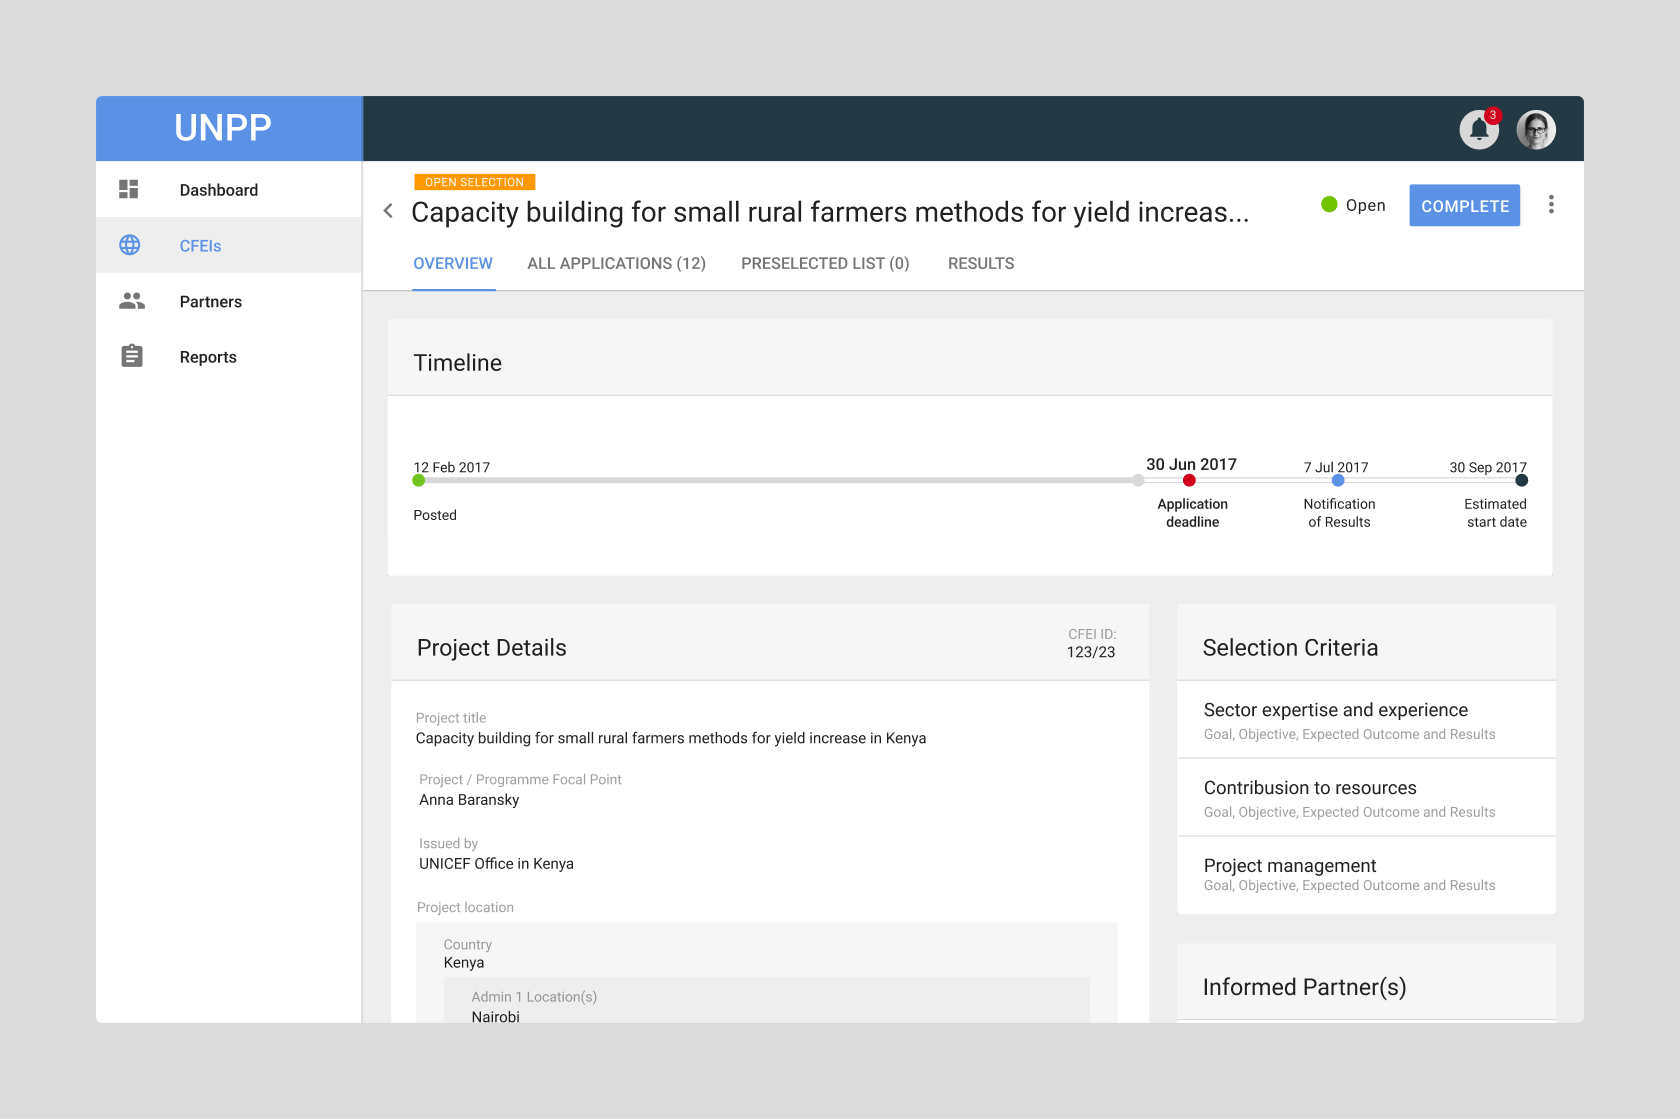Click the CFEIs globe icon
Viewport: 1680px width, 1119px height.
130,245
